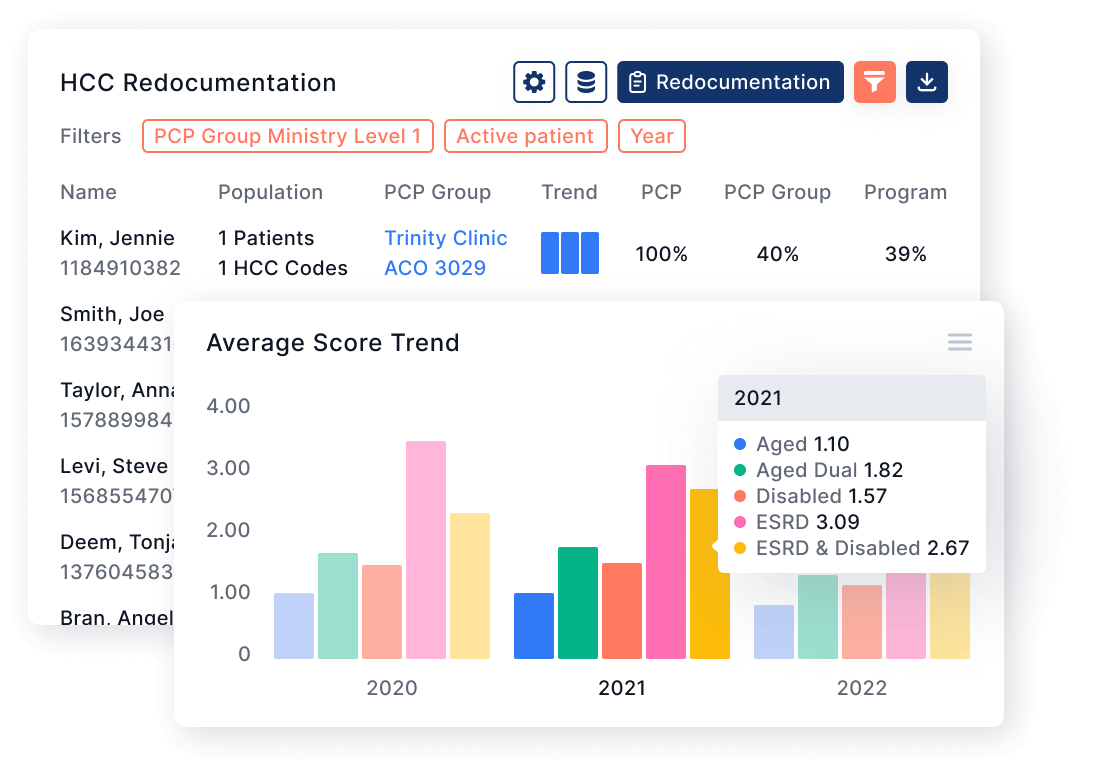Toggle the Year filter chip
1096x770 pixels.
tap(651, 136)
